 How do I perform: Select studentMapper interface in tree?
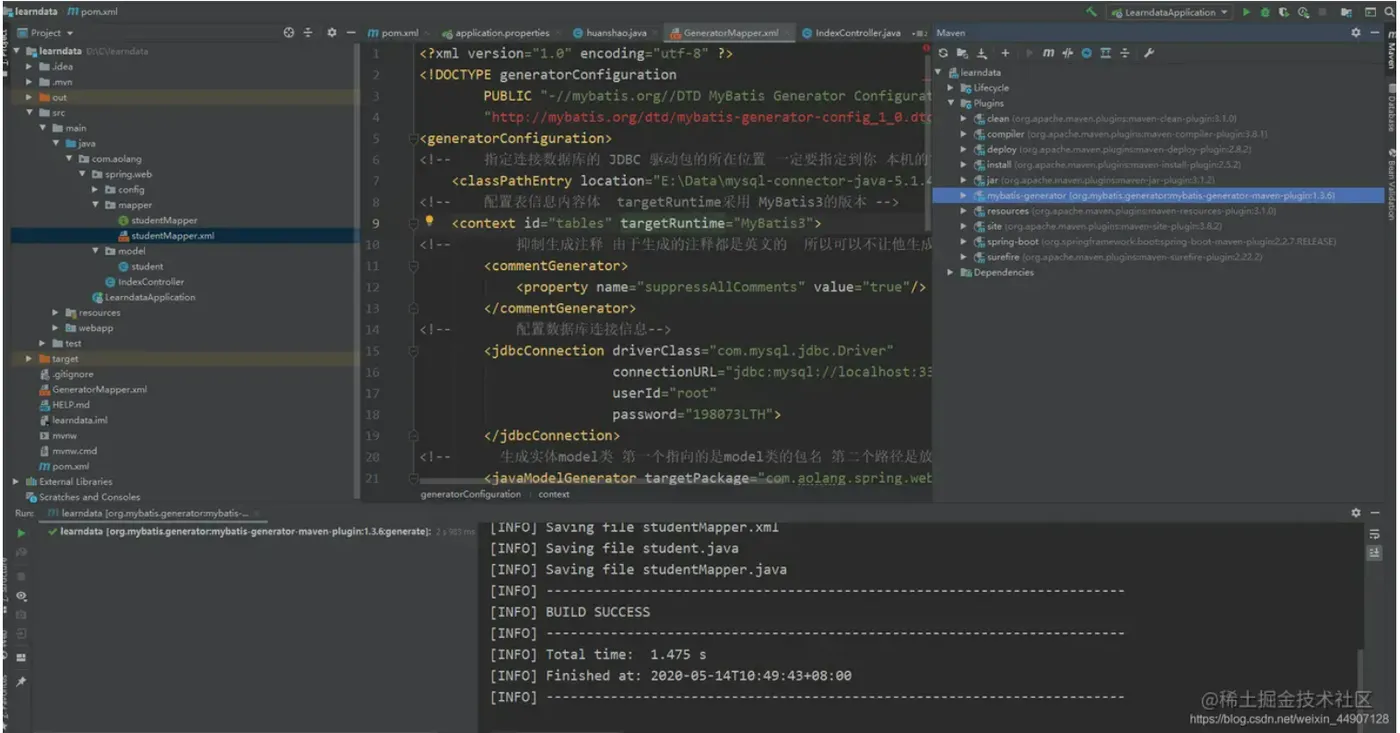tap(164, 220)
